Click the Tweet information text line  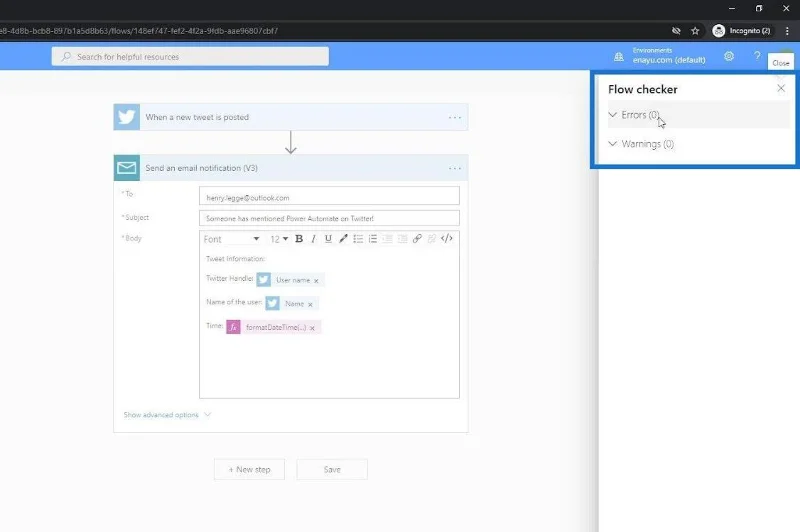pos(235,259)
